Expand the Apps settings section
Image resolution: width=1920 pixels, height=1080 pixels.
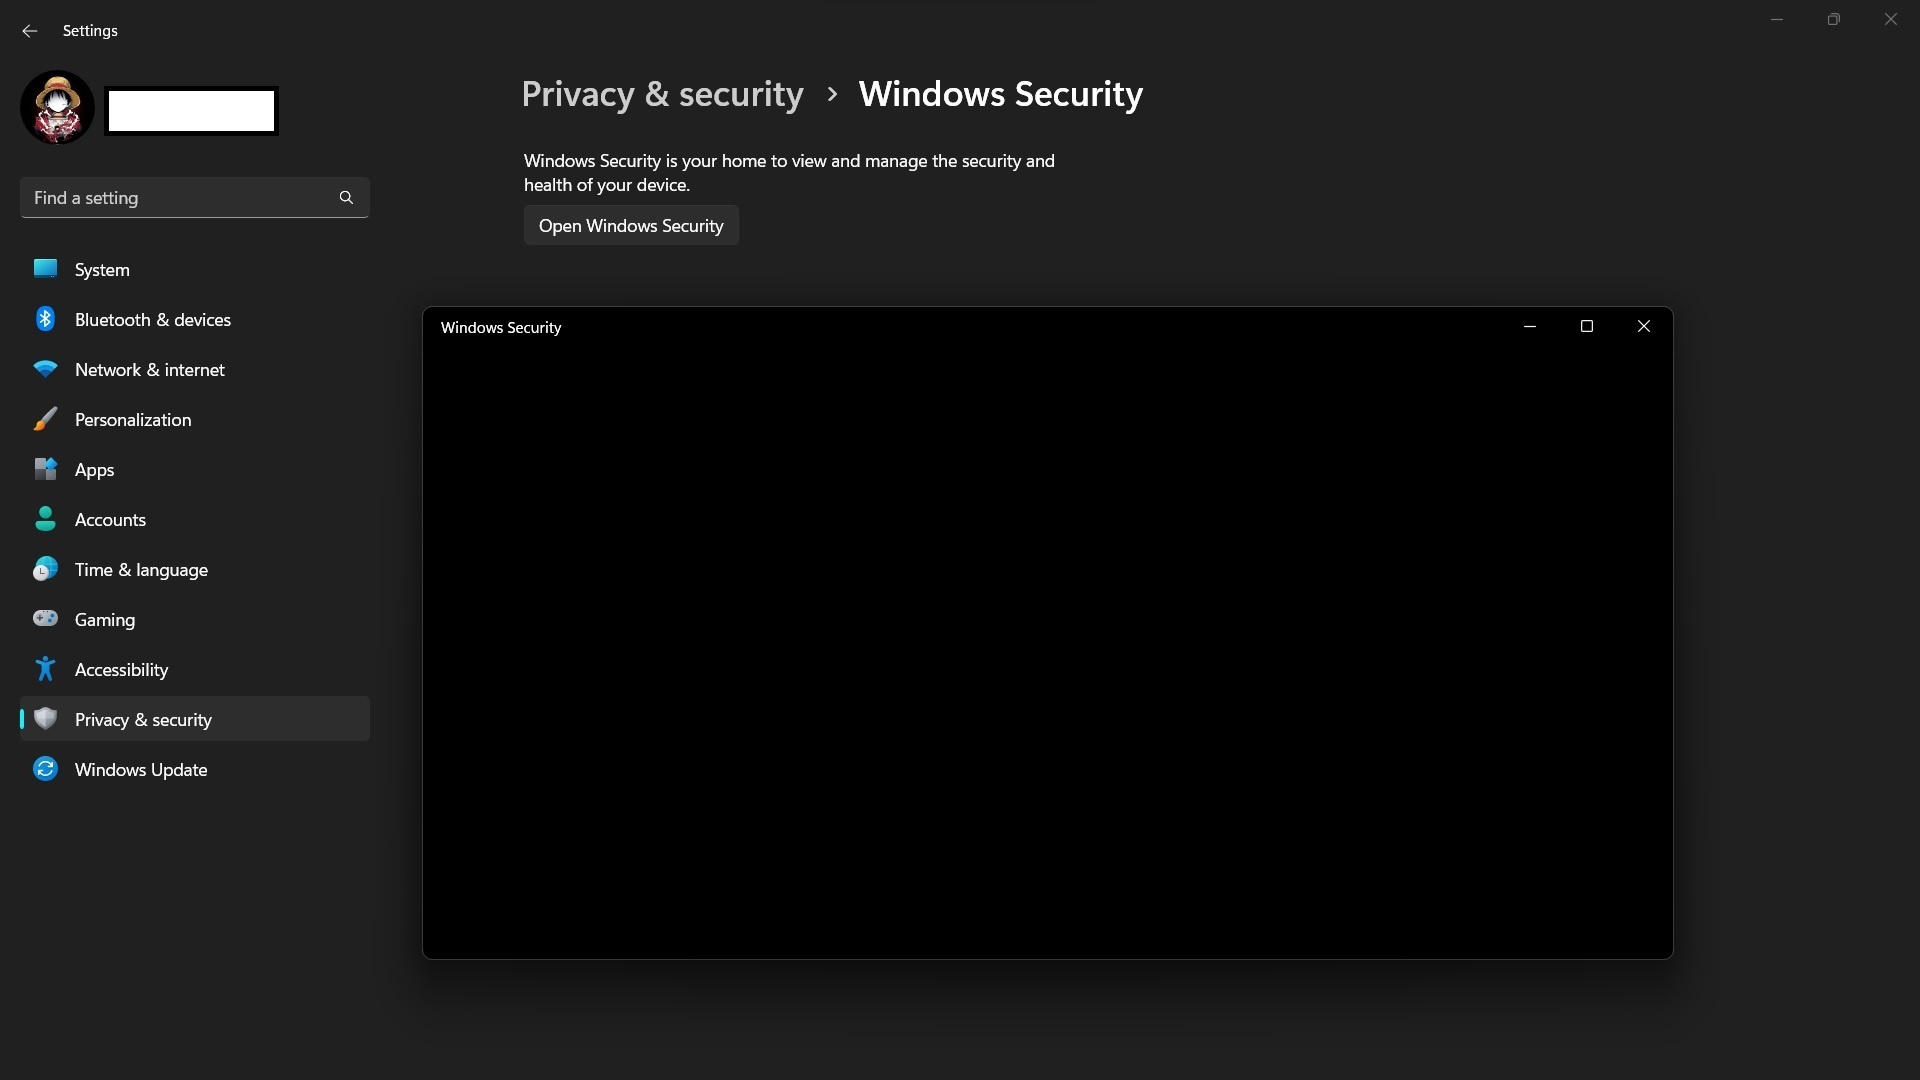tap(94, 469)
